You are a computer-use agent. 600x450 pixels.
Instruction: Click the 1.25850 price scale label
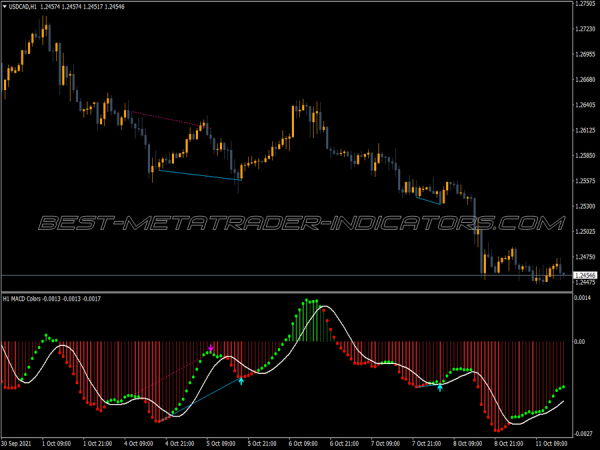point(585,156)
